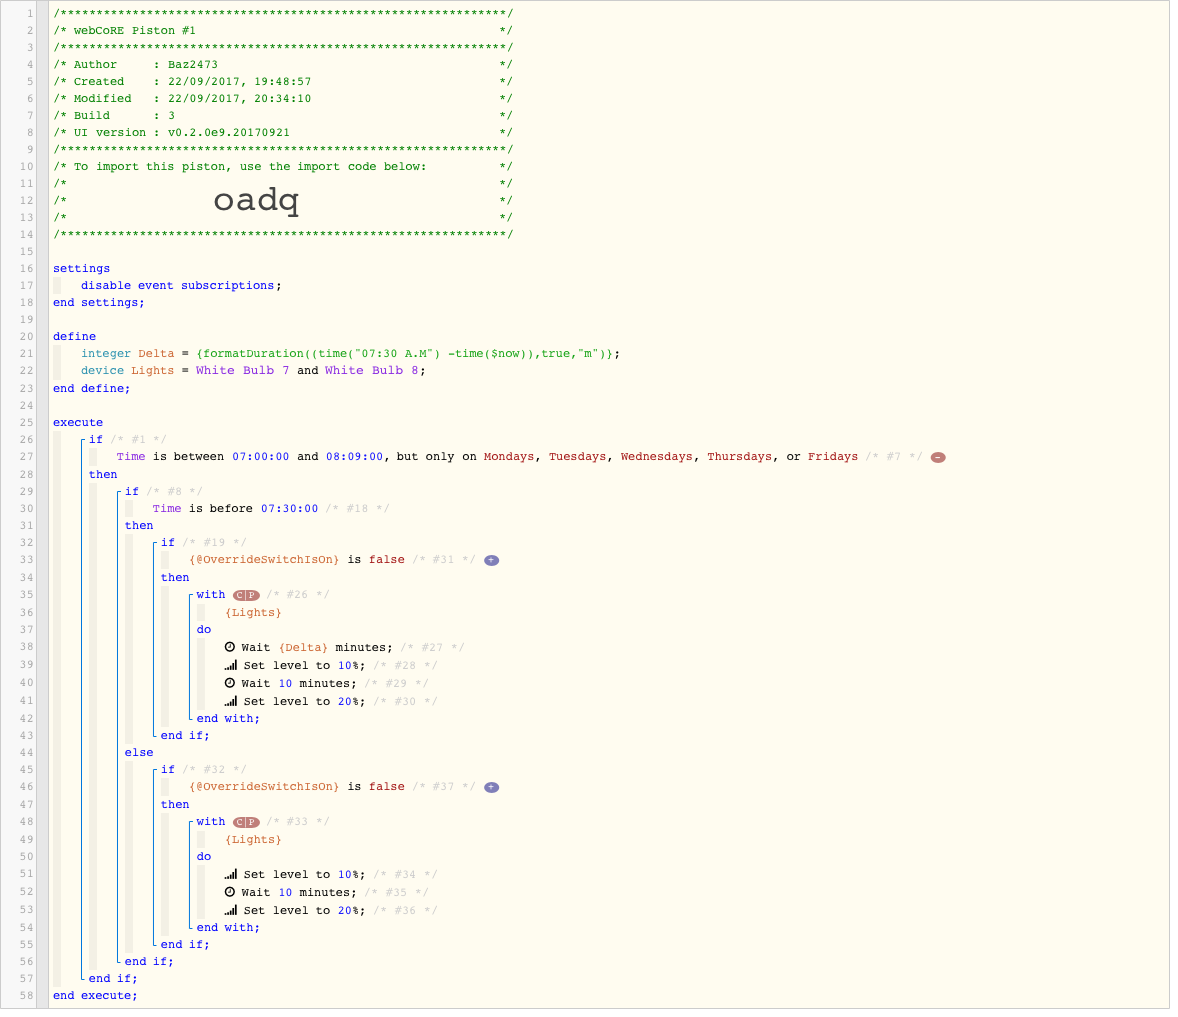Click the C|P badge beside comment #26
This screenshot has height=1017, width=1178.
tap(246, 595)
